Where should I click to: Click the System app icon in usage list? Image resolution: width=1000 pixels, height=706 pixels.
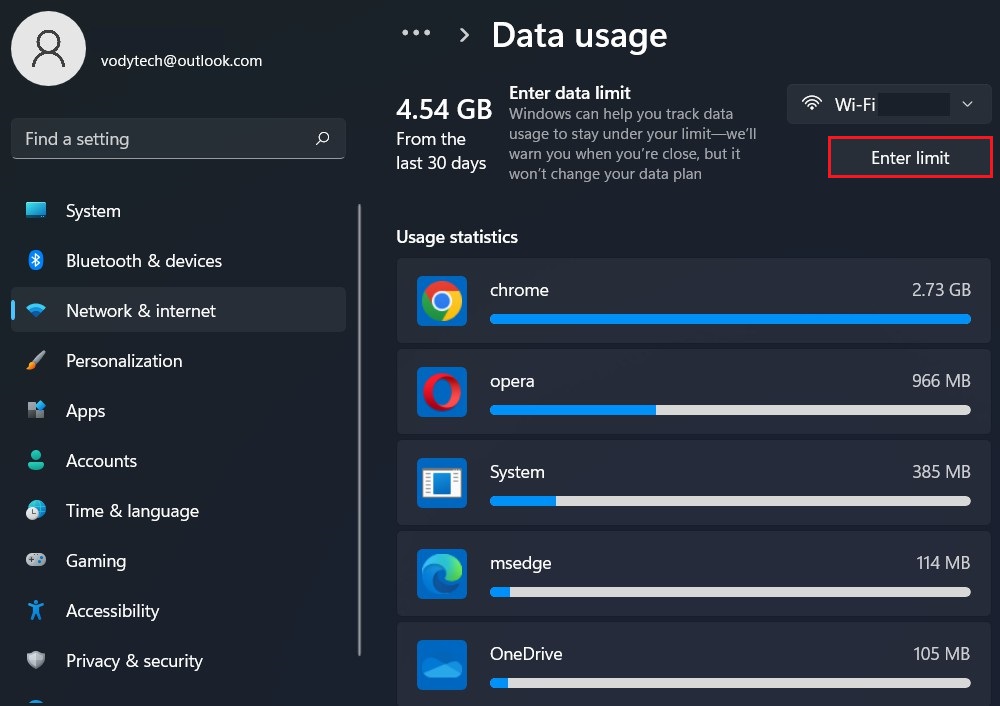[442, 483]
